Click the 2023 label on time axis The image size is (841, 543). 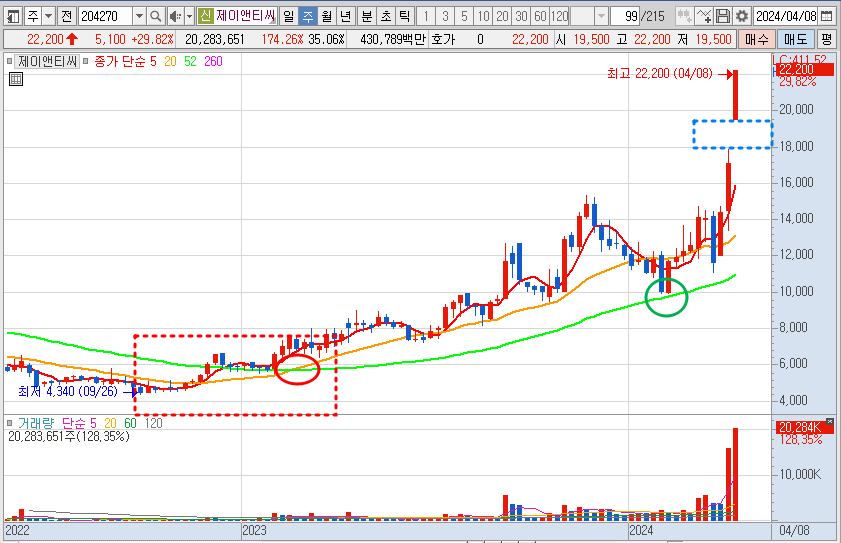[254, 531]
